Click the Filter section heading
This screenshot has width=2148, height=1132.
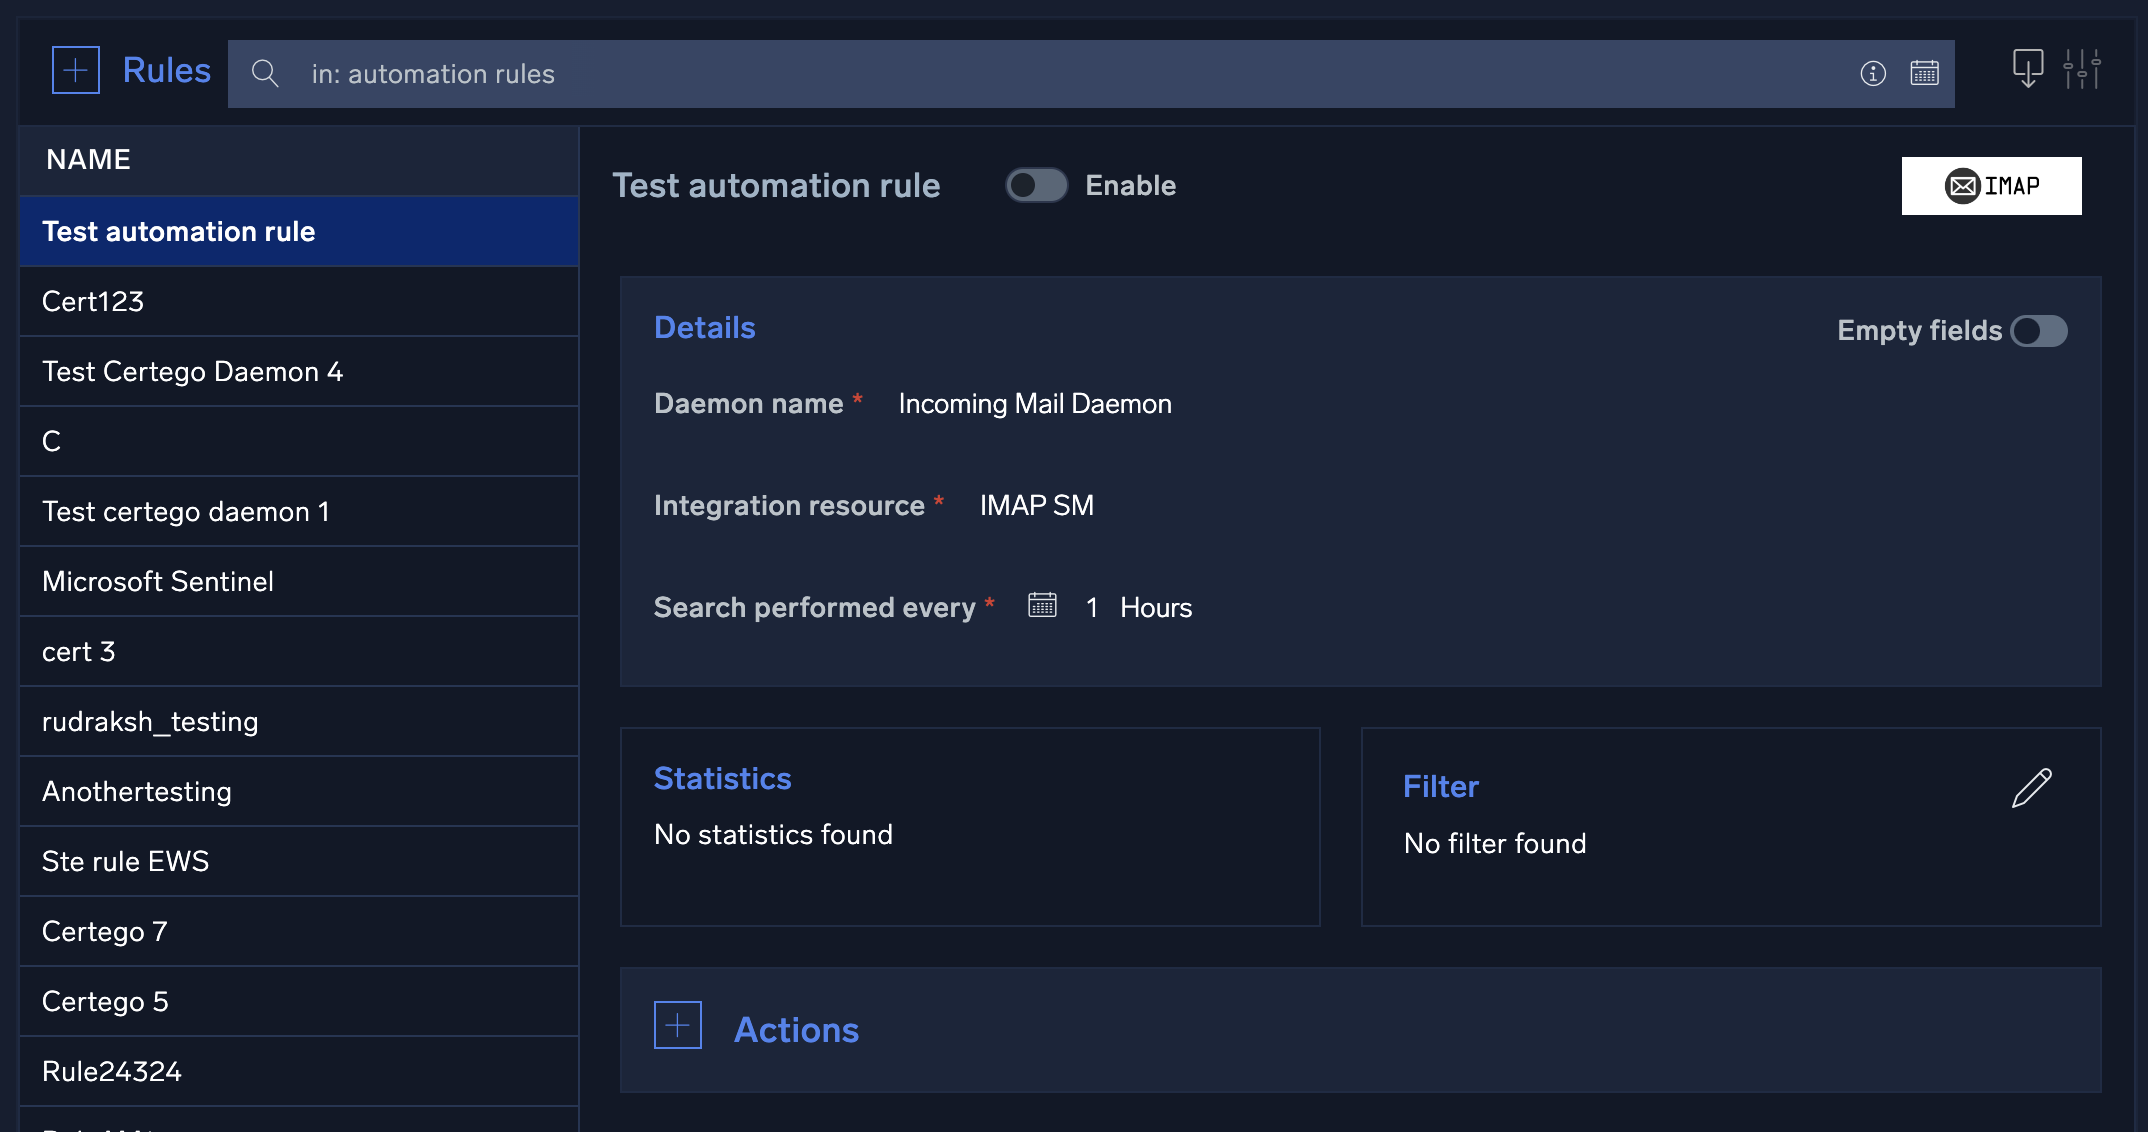click(x=1440, y=786)
